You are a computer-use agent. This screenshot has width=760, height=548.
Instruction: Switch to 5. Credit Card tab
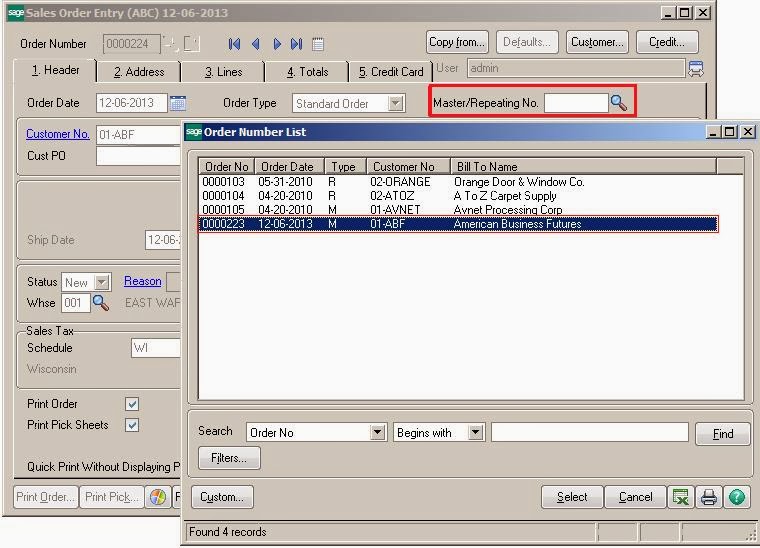click(391, 72)
